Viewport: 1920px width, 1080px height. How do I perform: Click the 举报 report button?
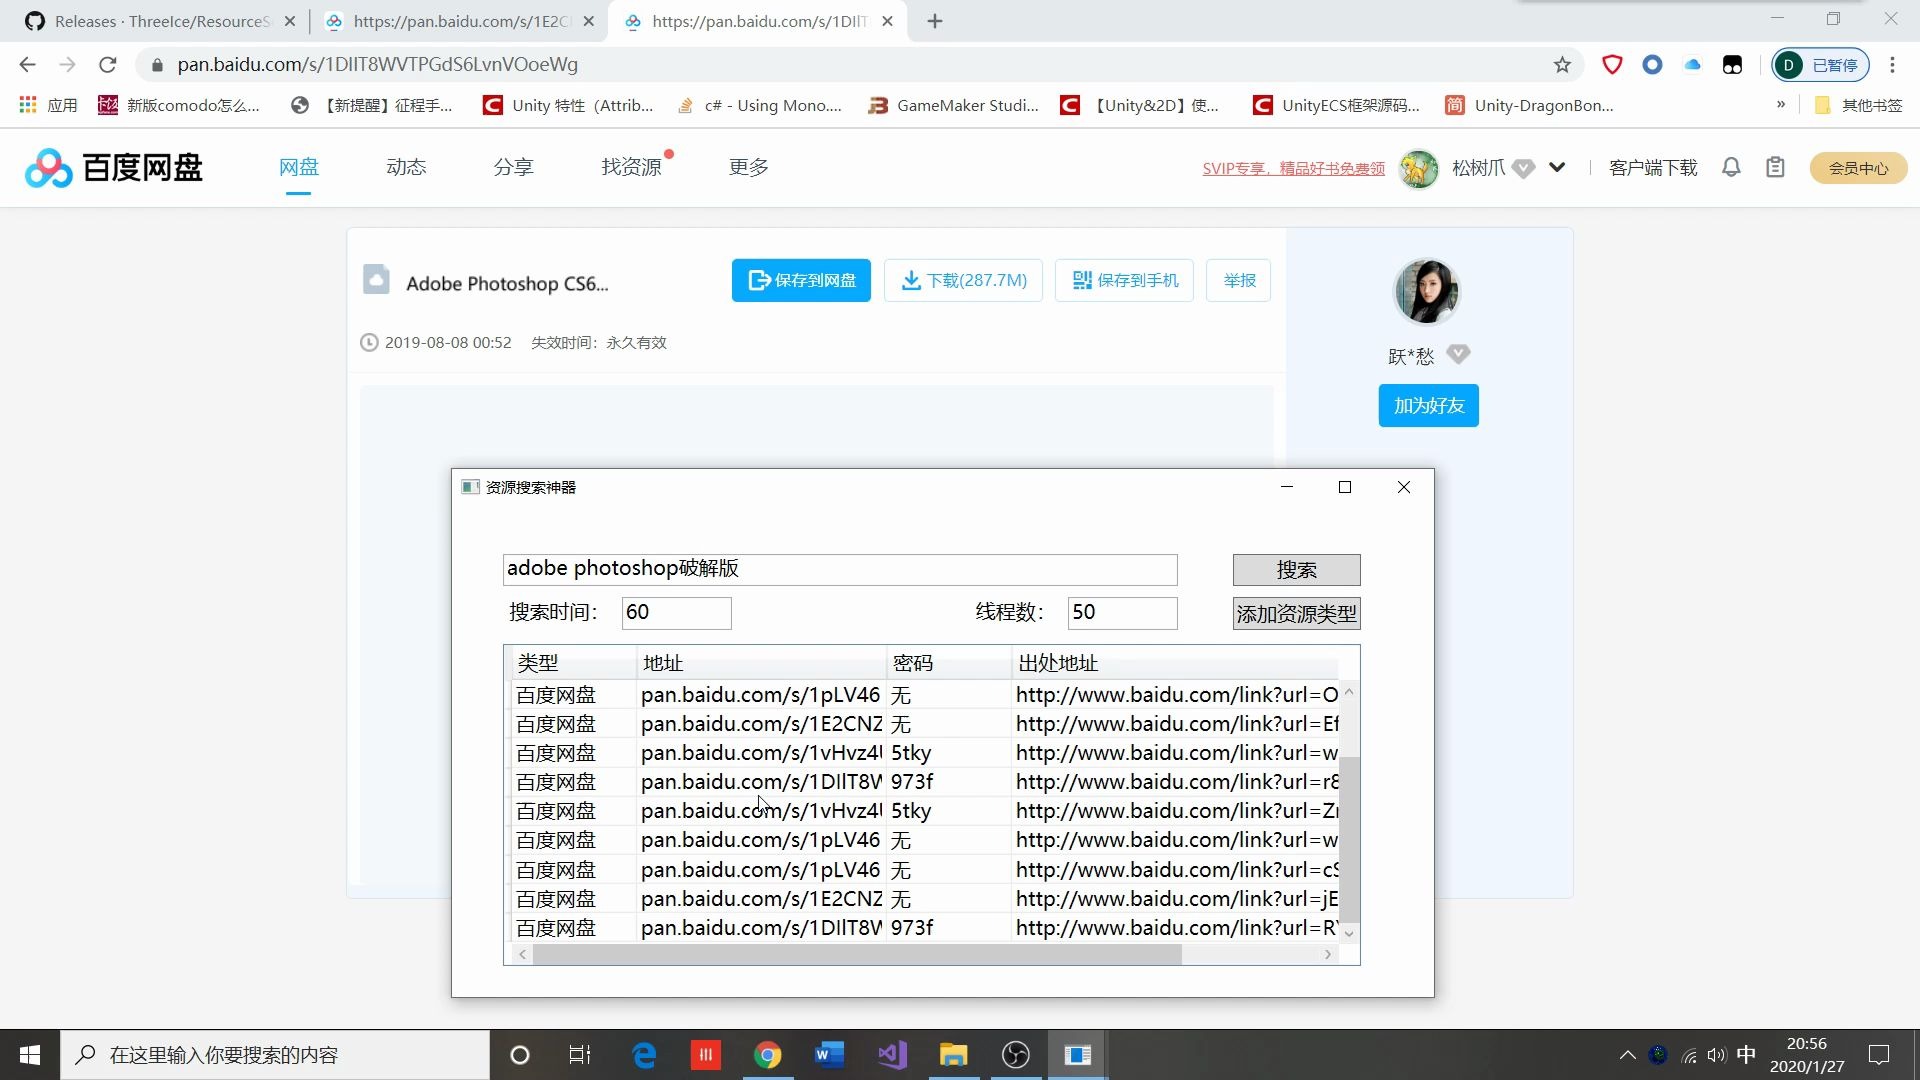coord(1239,280)
